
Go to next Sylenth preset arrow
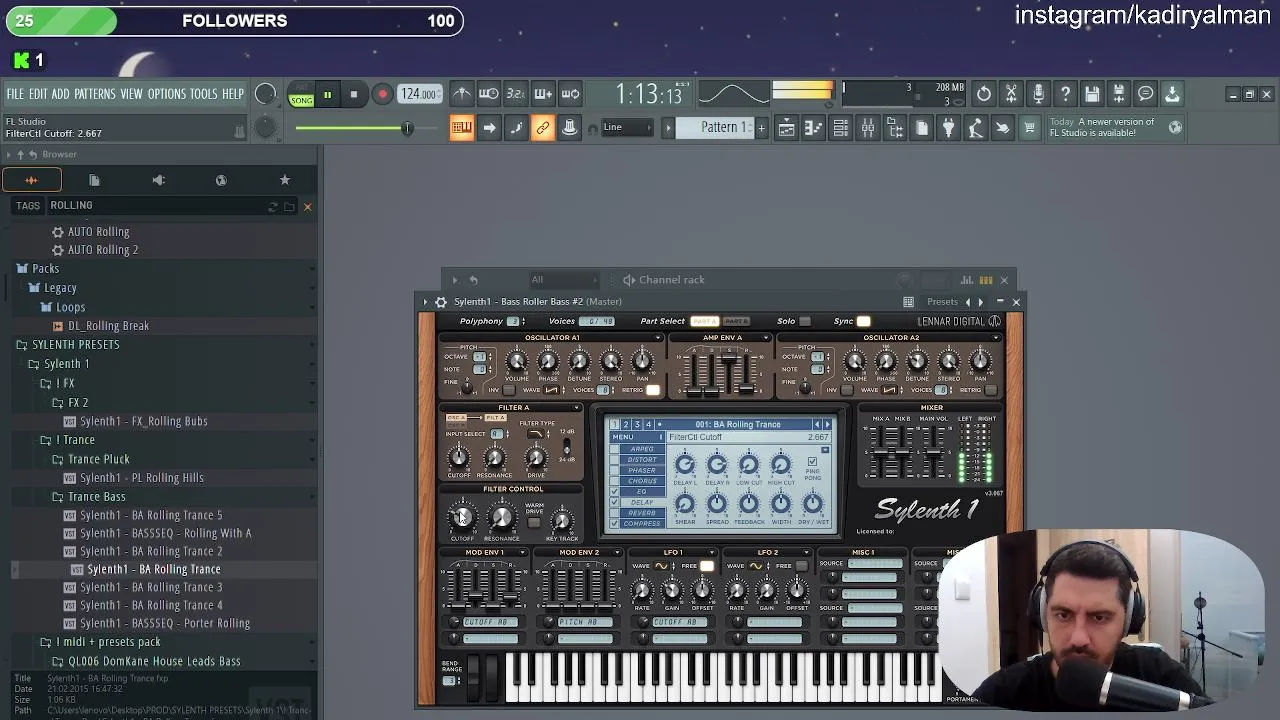(x=827, y=425)
